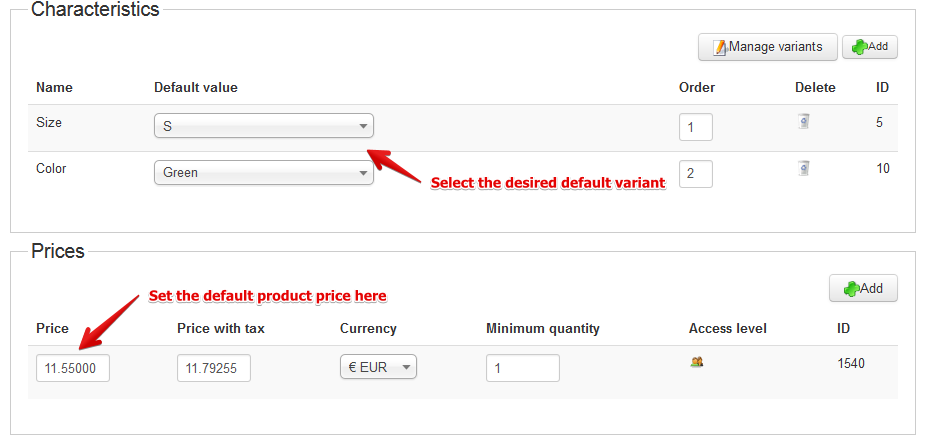Click the Size order field
Image resolution: width=928 pixels, height=438 pixels.
point(695,127)
